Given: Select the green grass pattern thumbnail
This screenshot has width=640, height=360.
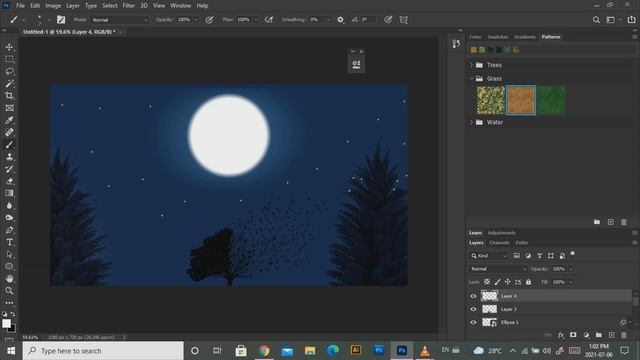Looking at the screenshot, I should point(551,100).
